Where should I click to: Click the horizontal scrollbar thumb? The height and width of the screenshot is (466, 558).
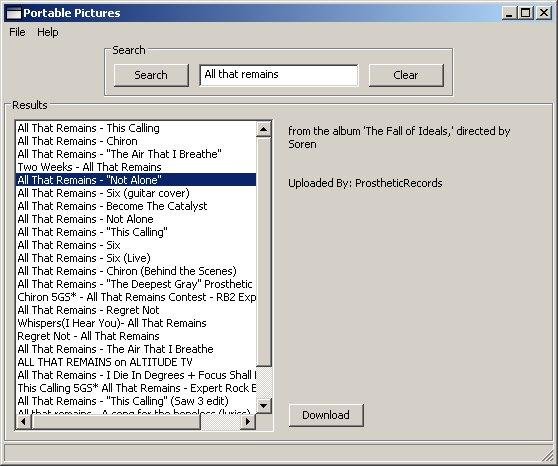[x=116, y=422]
